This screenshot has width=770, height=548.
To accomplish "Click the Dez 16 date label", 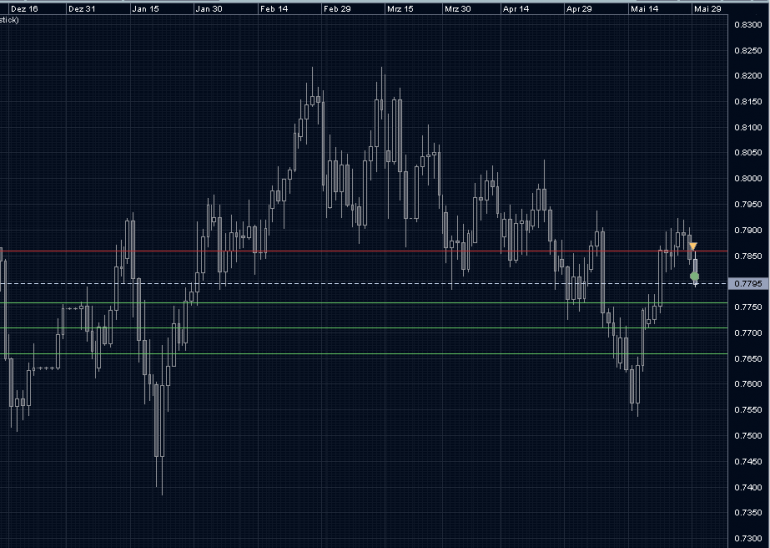I will (x=25, y=9).
